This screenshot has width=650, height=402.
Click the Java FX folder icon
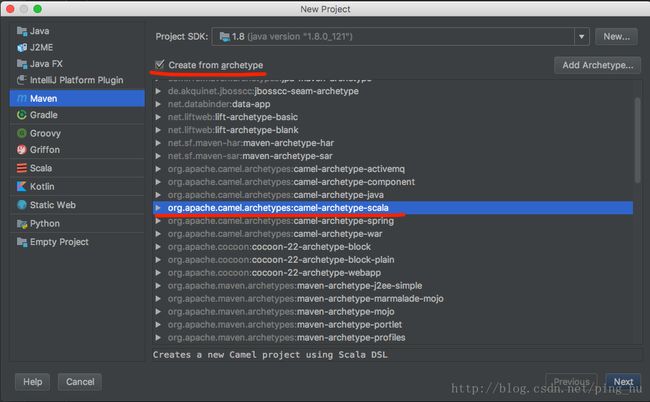(x=22, y=64)
